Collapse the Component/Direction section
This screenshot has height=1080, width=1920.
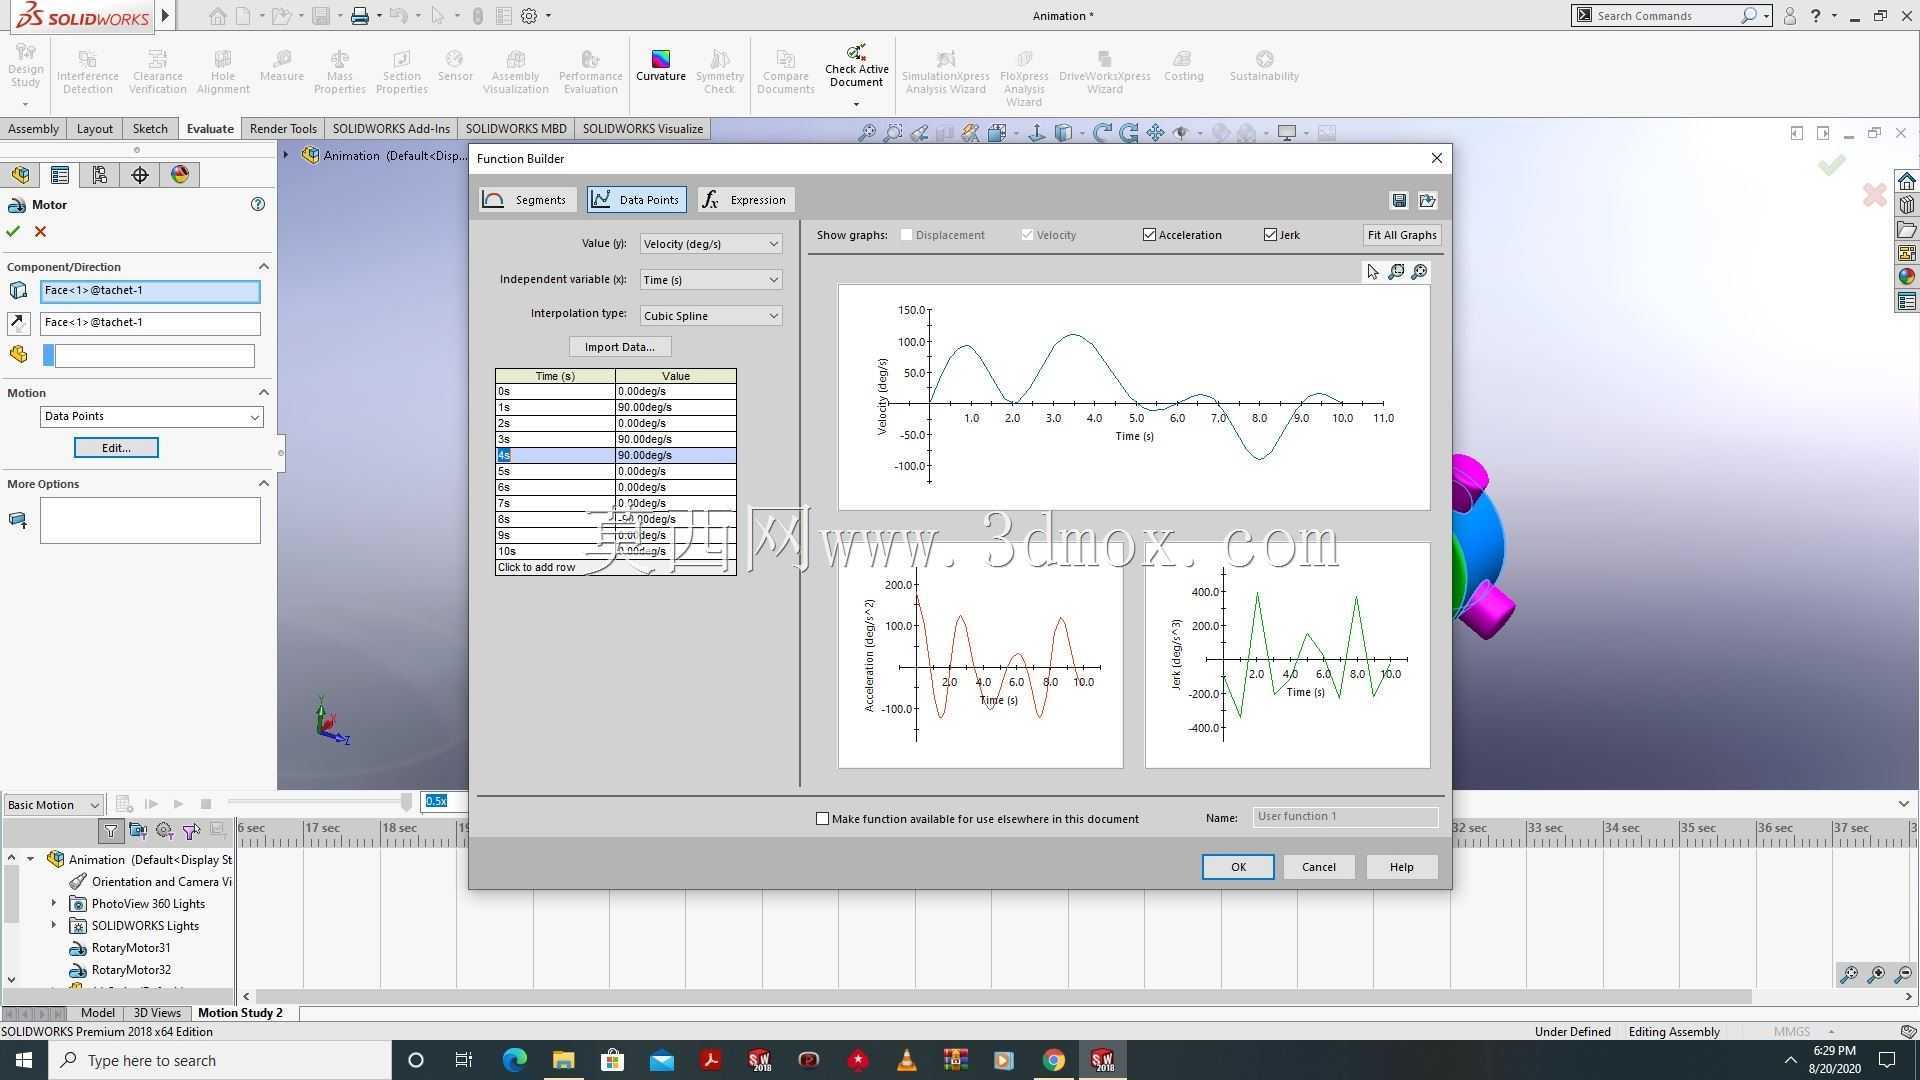[264, 266]
